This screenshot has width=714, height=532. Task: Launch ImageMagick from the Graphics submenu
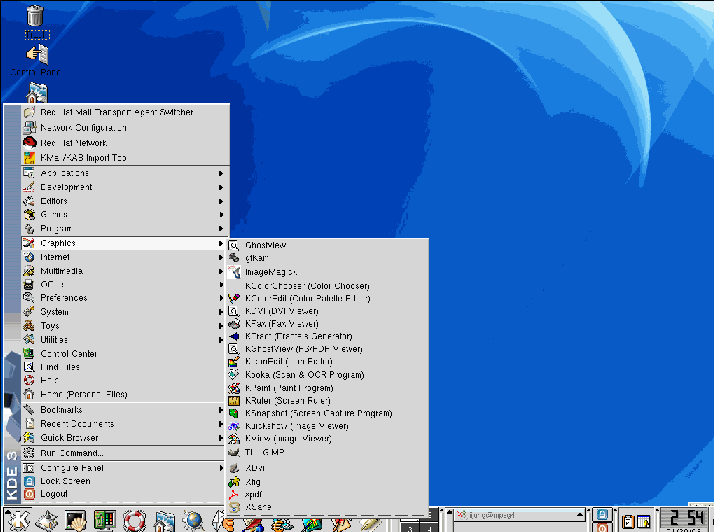tap(327, 272)
